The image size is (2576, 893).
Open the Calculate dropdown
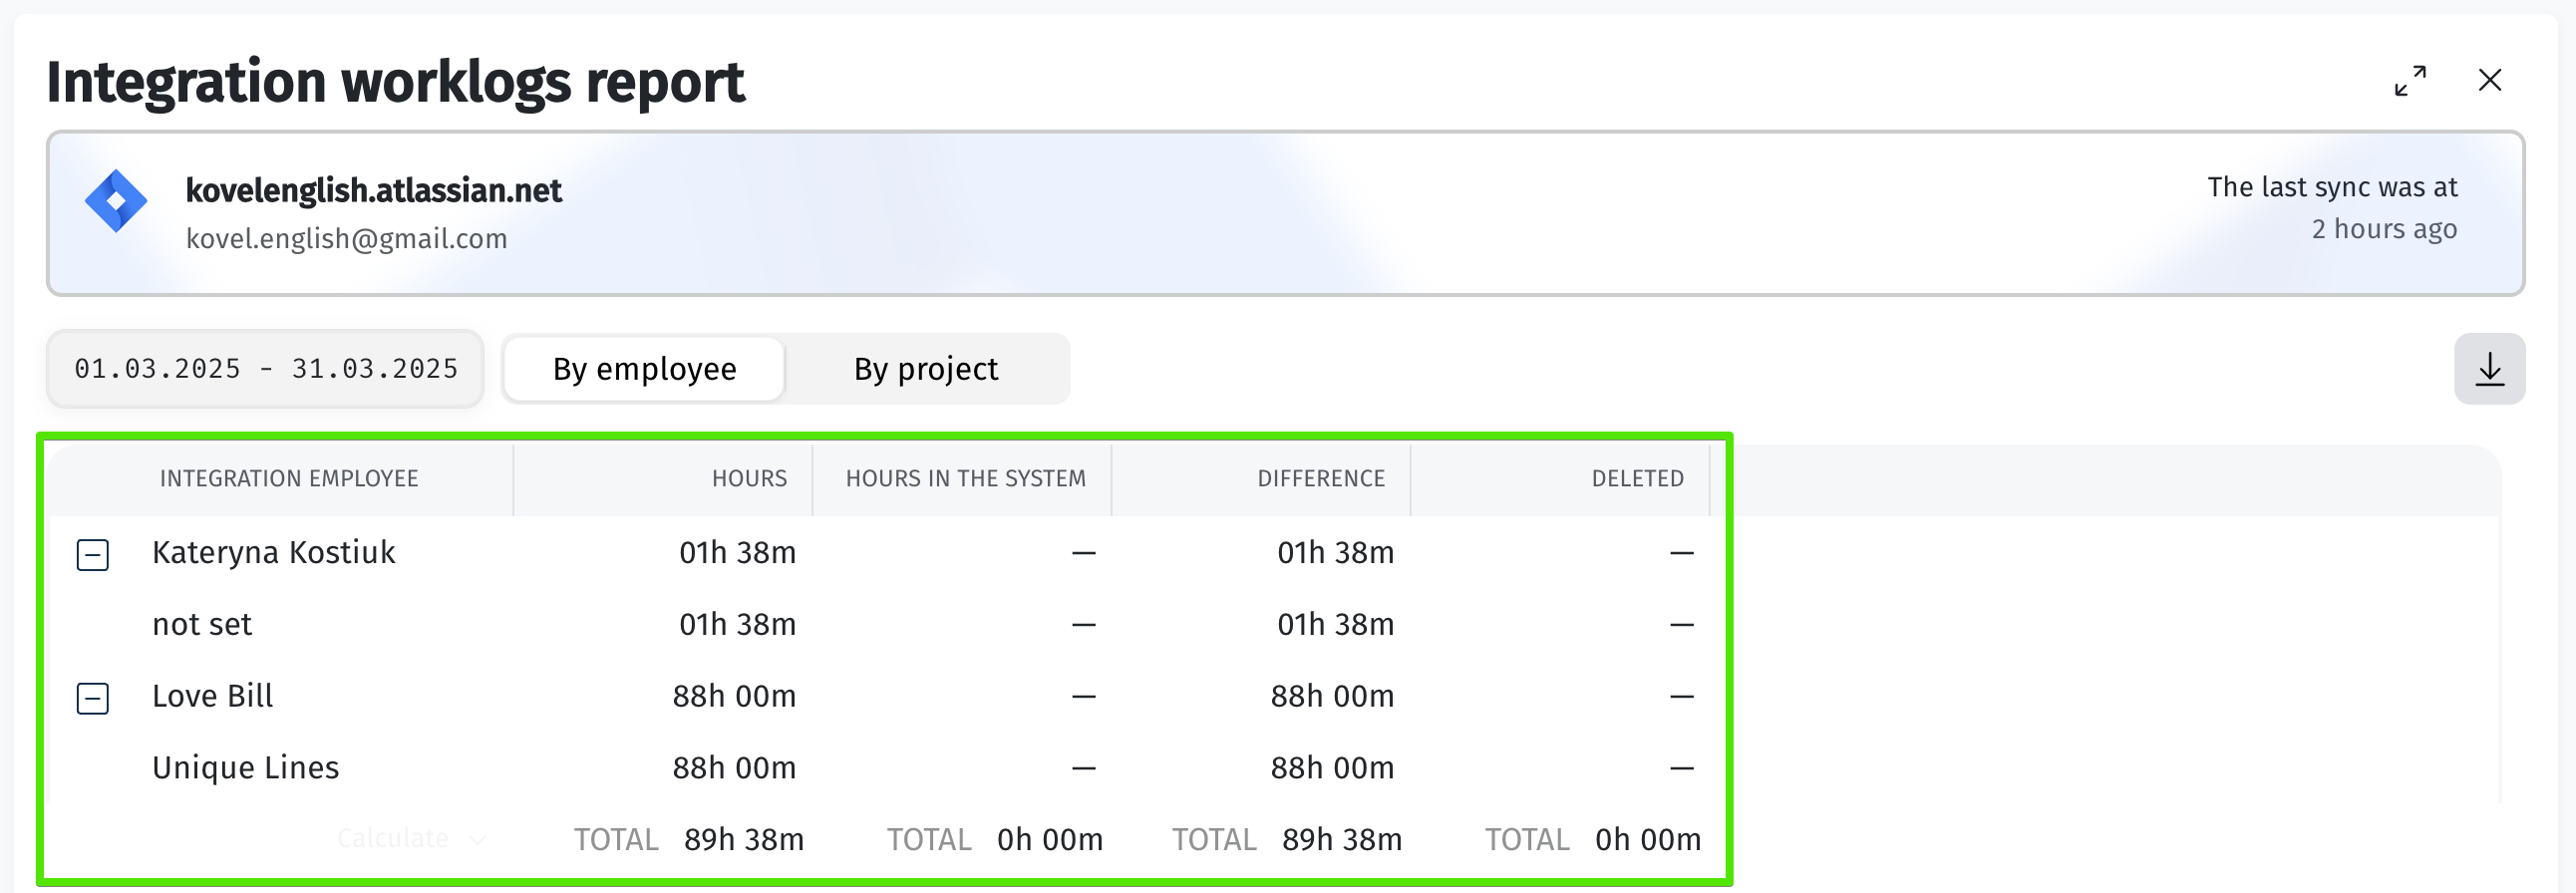click(411, 838)
